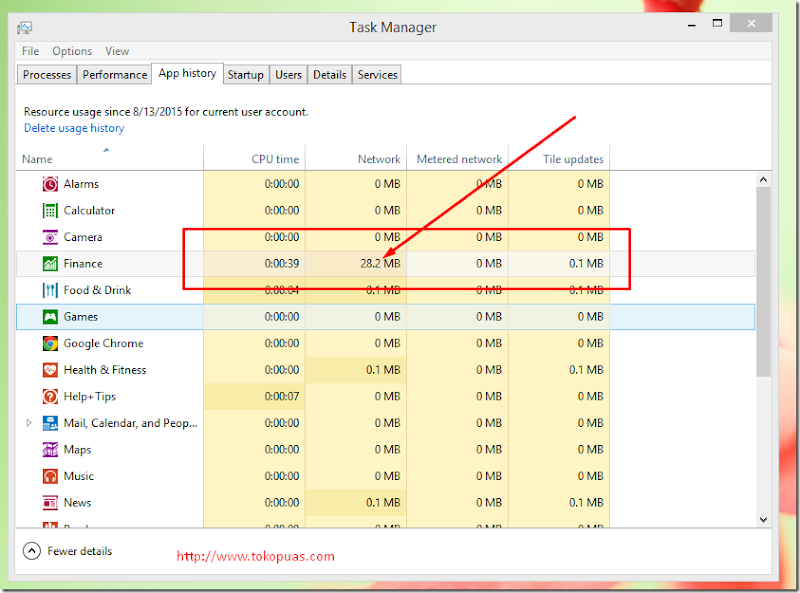Click the Music headphones icon
The image size is (800, 593).
(x=50, y=476)
